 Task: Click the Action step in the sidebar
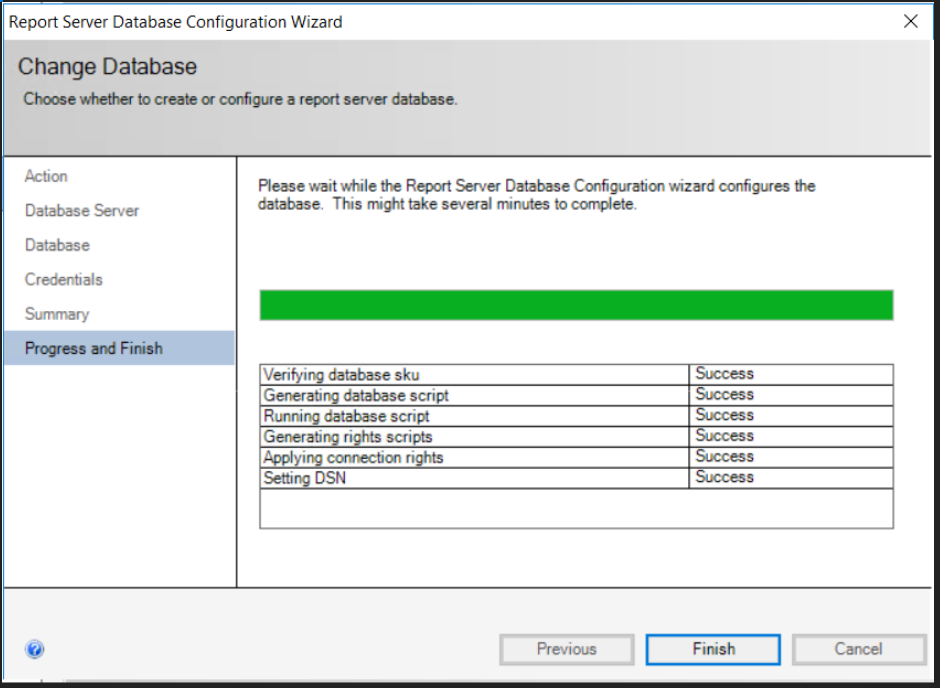[46, 176]
